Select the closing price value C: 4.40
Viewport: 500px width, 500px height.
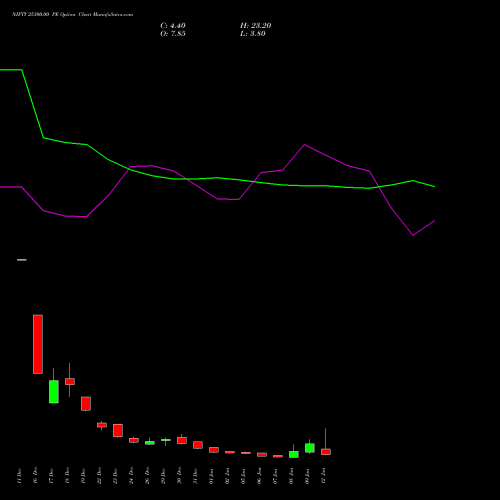point(173,26)
